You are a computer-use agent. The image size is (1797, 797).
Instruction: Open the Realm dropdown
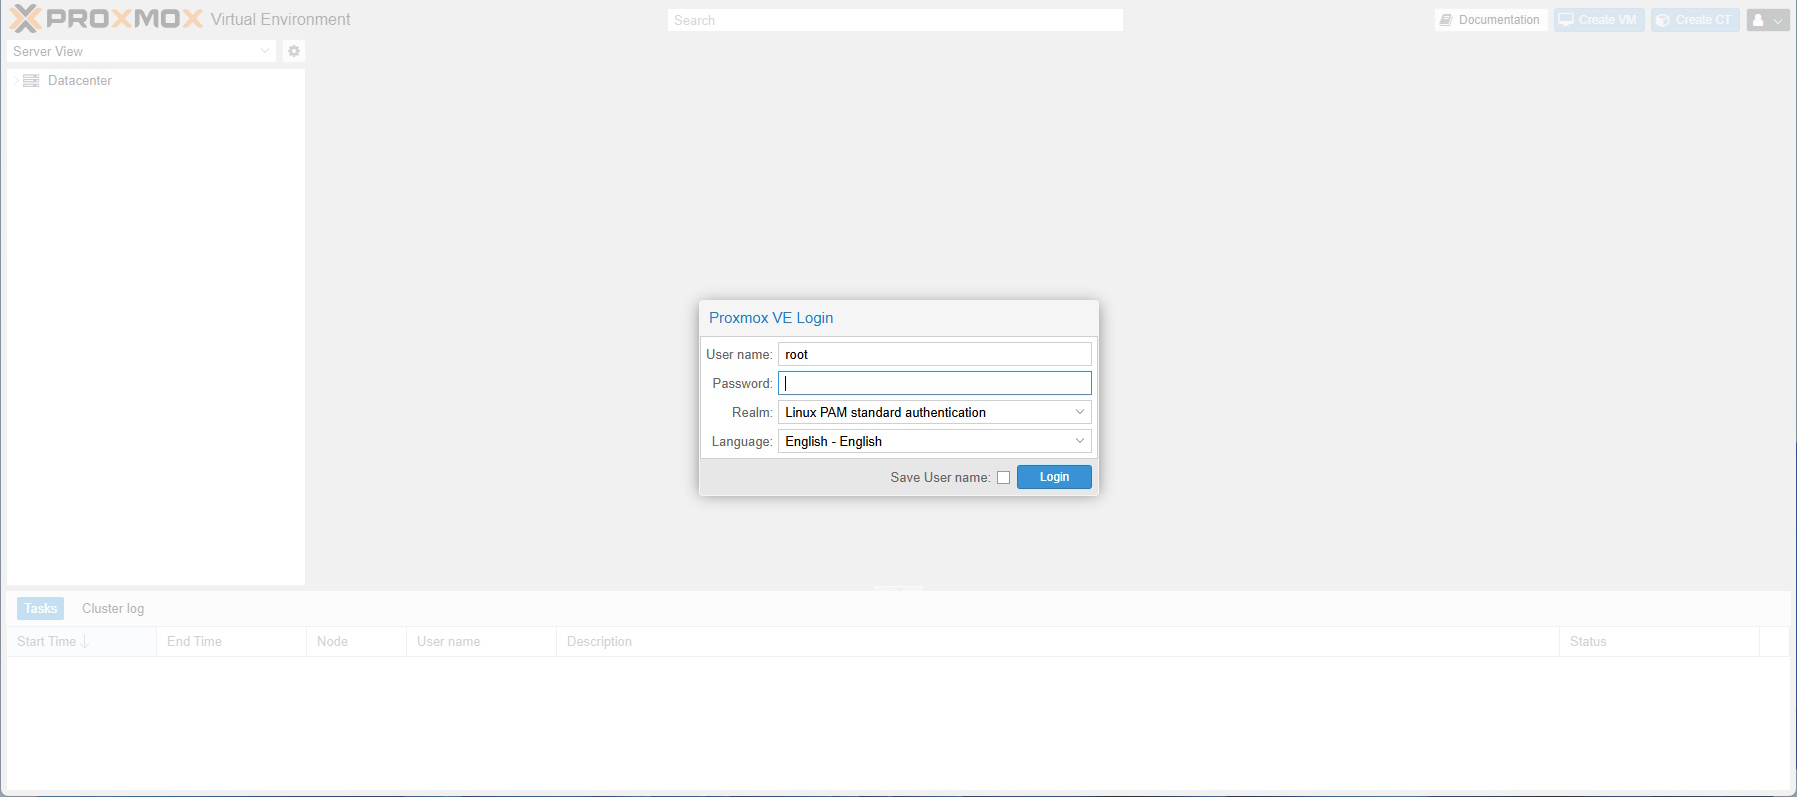1080,412
